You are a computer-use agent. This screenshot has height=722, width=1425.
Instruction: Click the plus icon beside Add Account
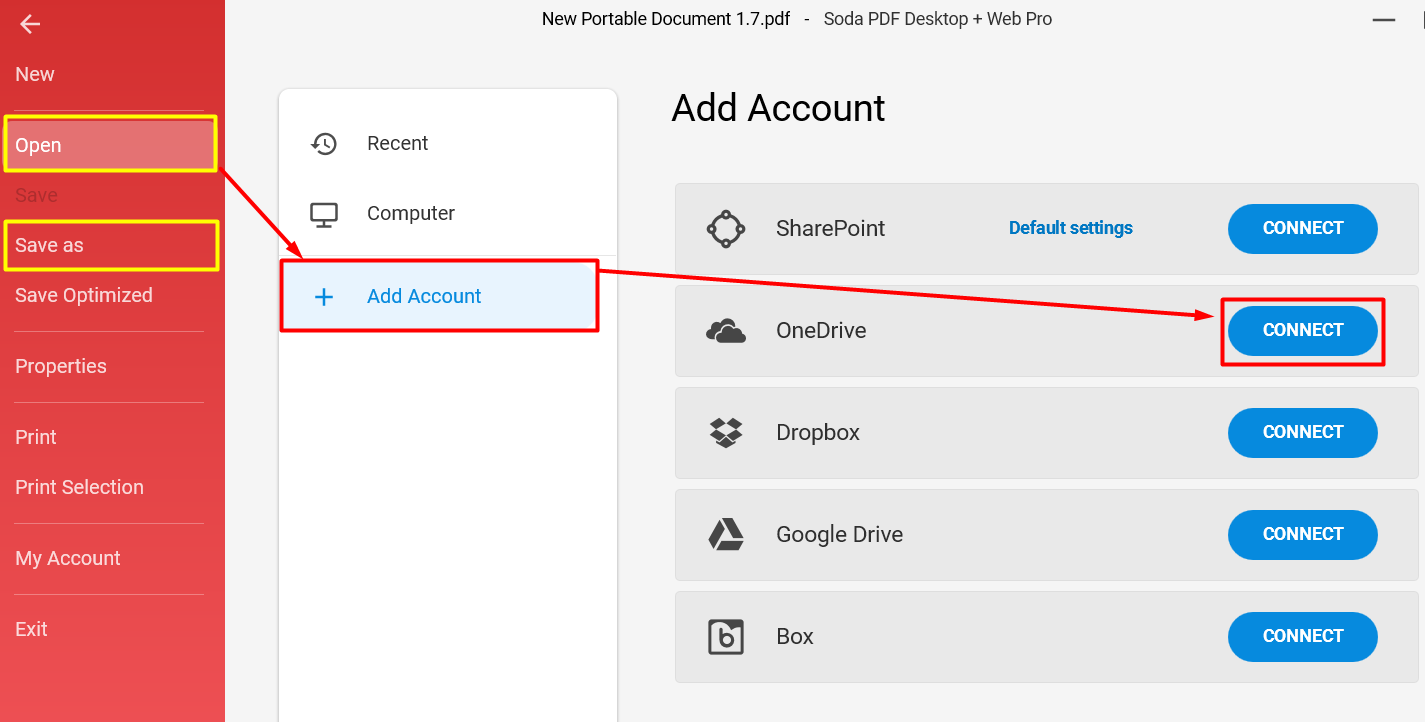pyautogui.click(x=324, y=296)
